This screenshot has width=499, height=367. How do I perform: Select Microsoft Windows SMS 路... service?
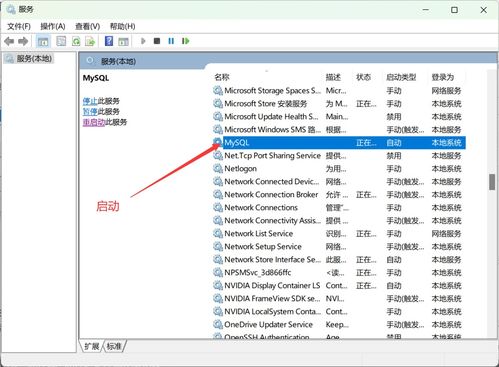click(339, 130)
